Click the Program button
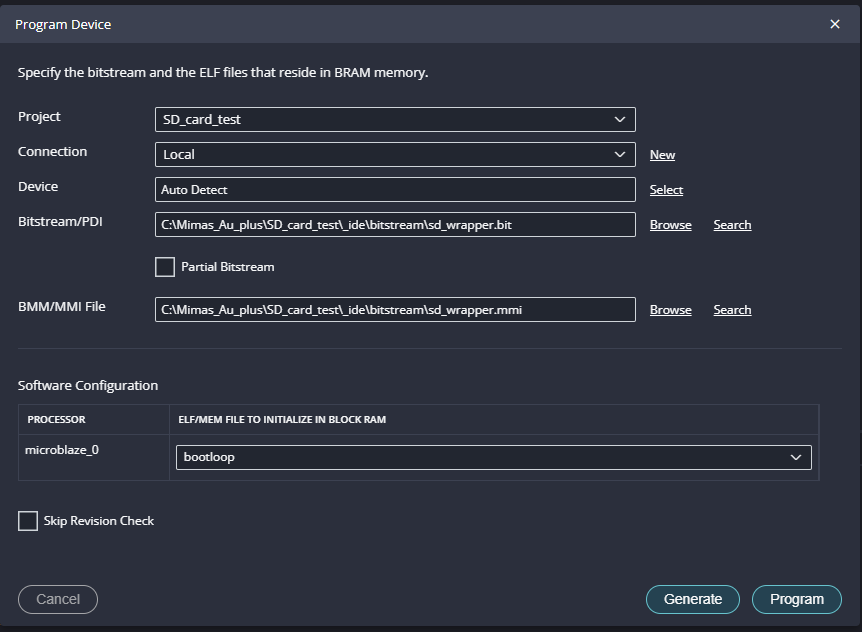Viewport: 862px width, 632px height. pyautogui.click(x=797, y=599)
